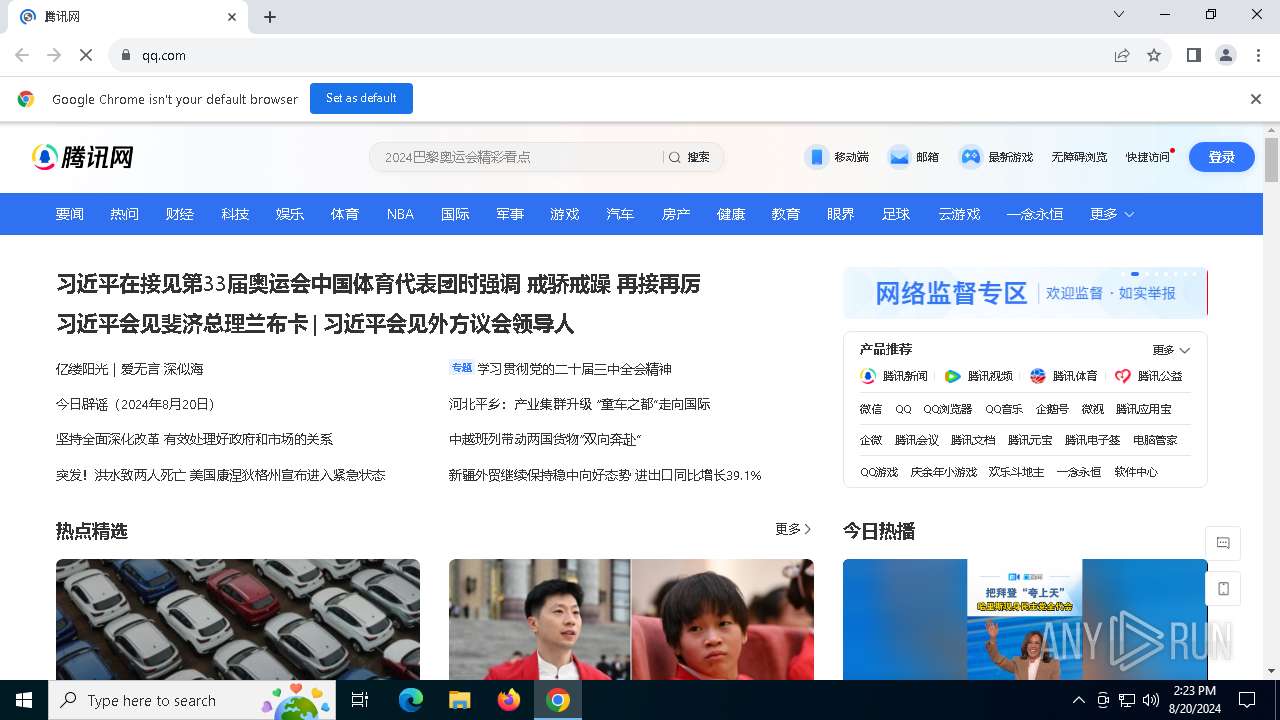Open Windows Start menu
The image size is (1280, 720).
click(24, 700)
